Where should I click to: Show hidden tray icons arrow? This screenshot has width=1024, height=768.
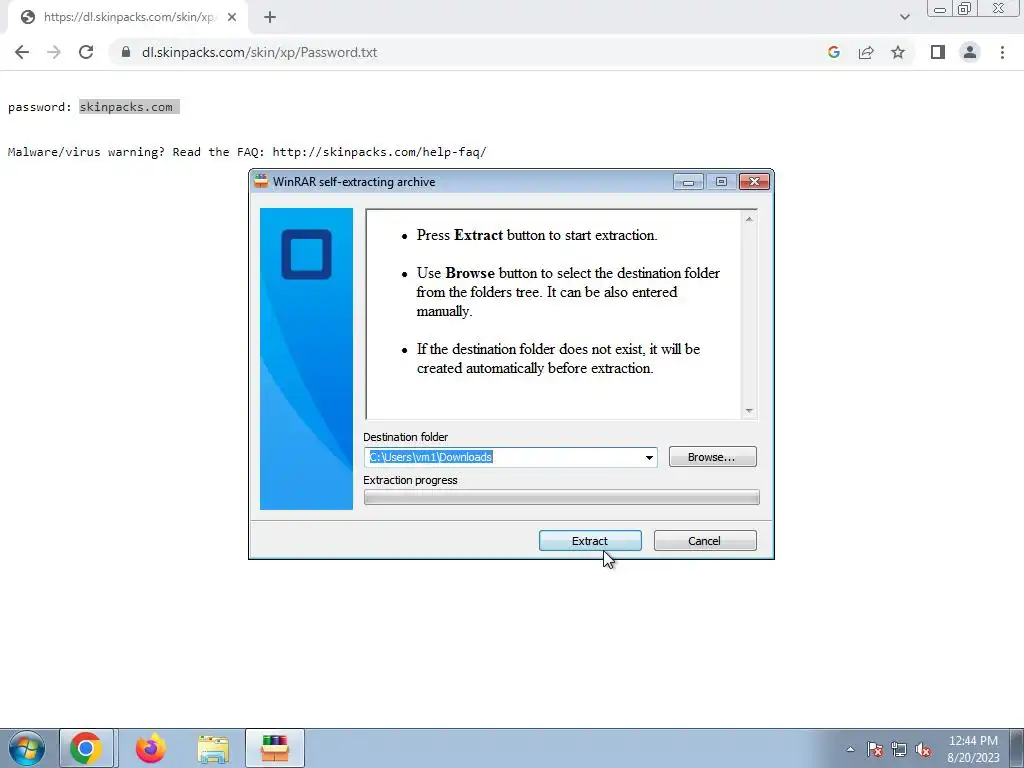pyautogui.click(x=850, y=749)
